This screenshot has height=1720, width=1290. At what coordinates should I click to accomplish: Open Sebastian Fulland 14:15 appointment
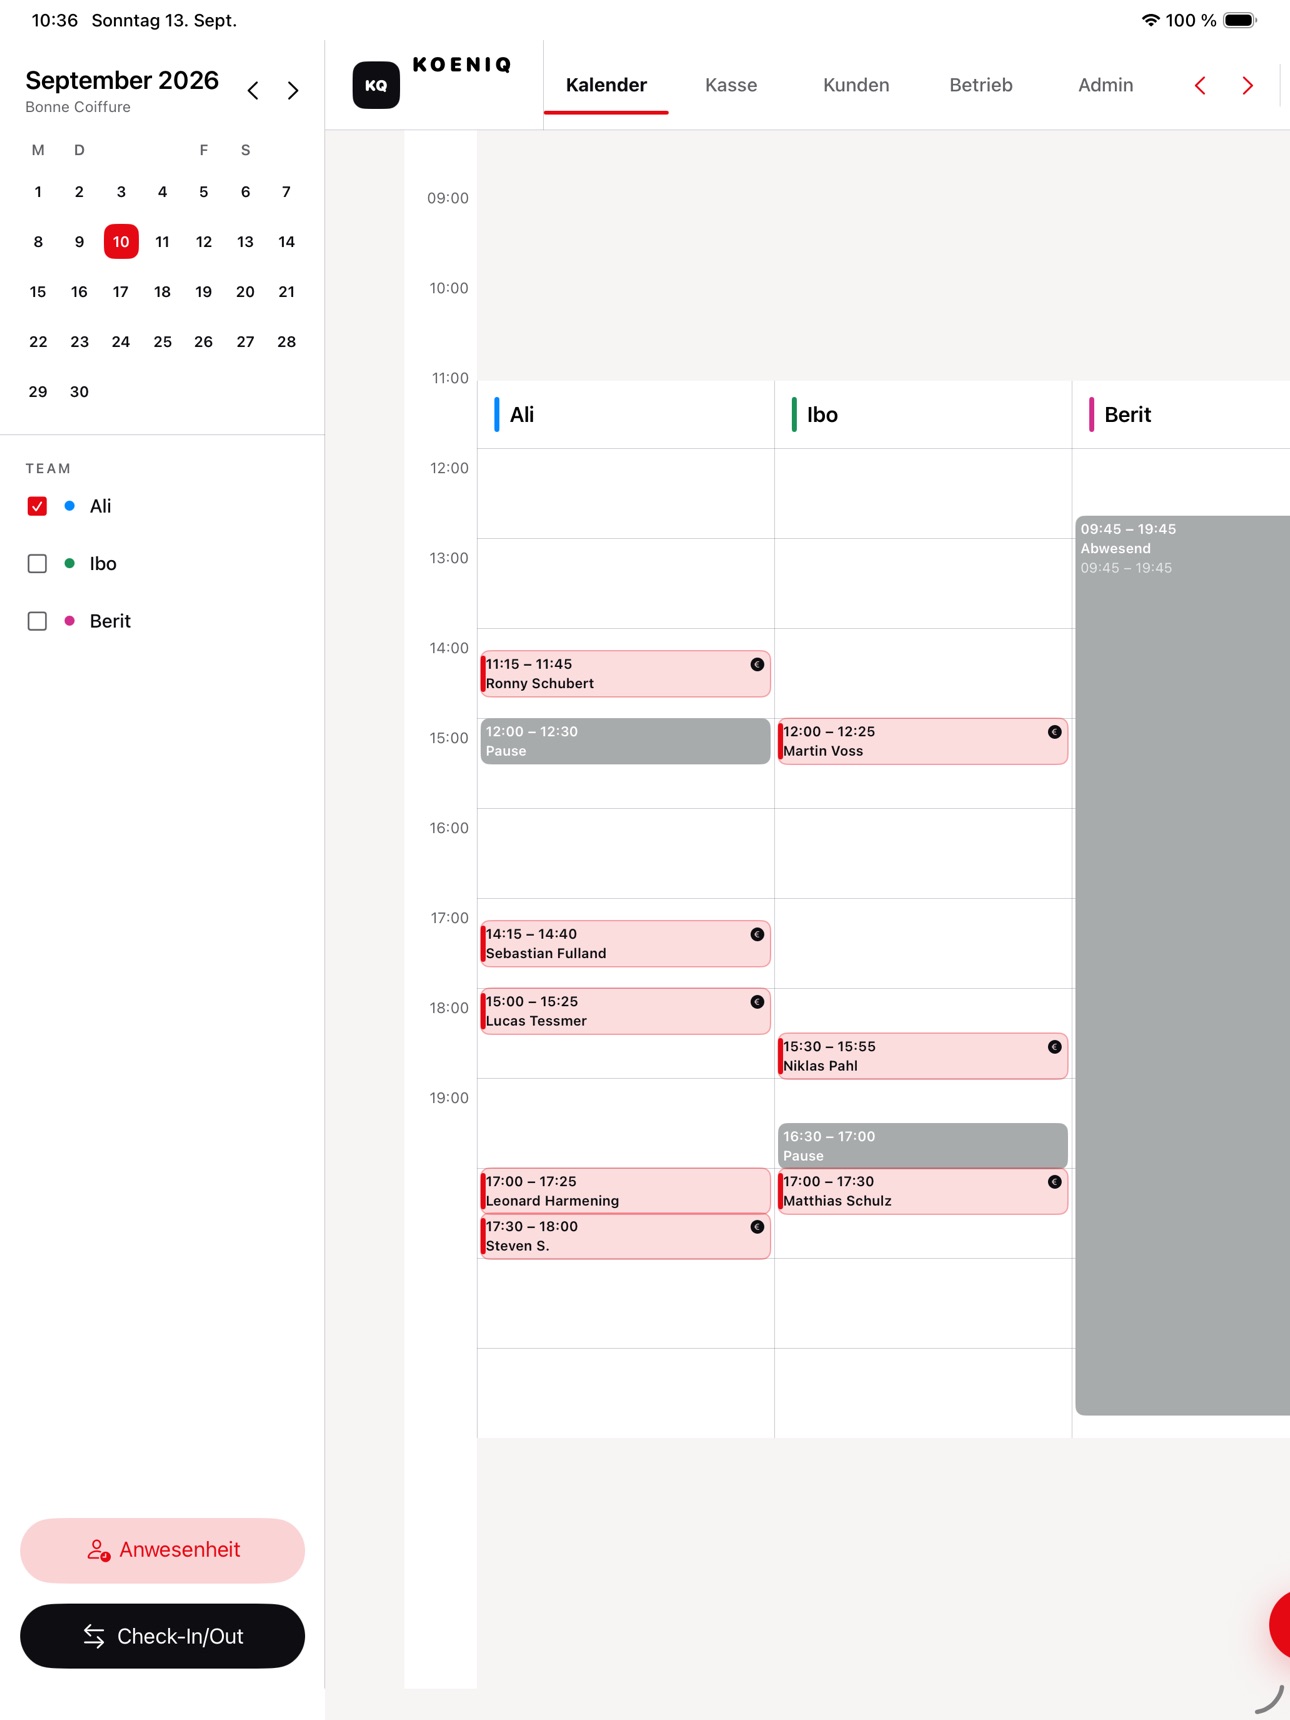625,944
